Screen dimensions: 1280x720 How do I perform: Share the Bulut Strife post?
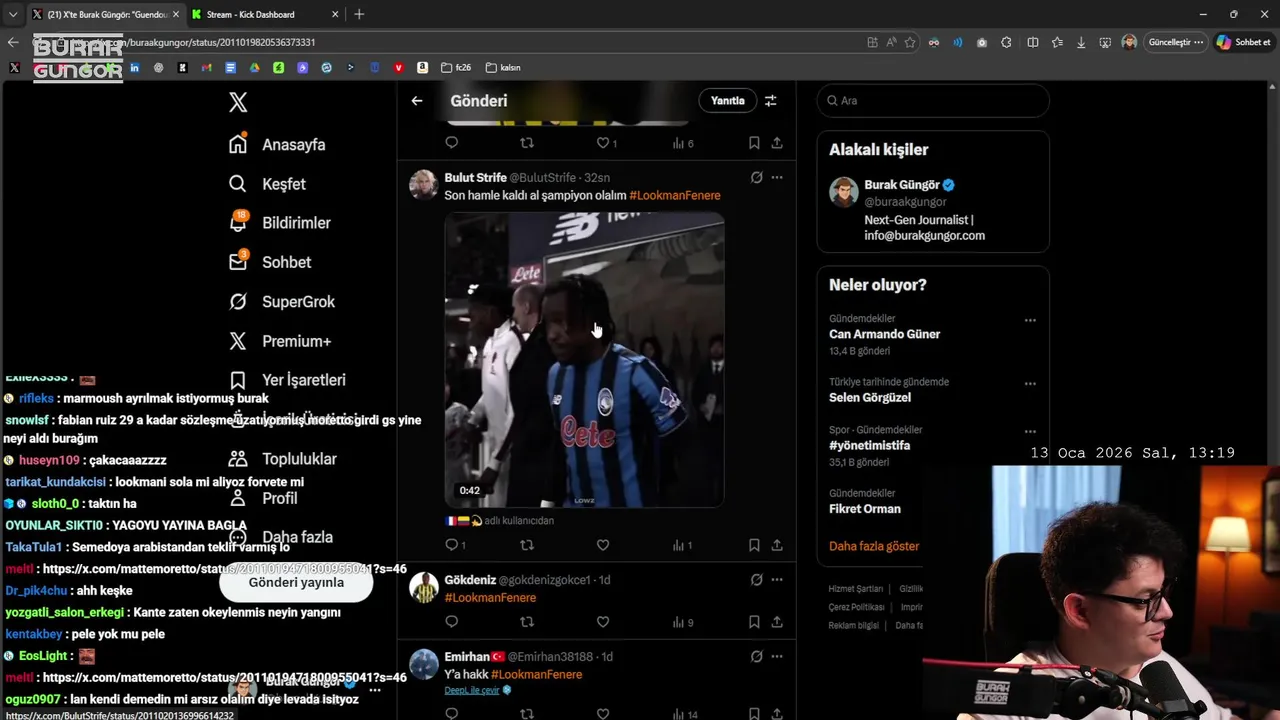(x=777, y=545)
